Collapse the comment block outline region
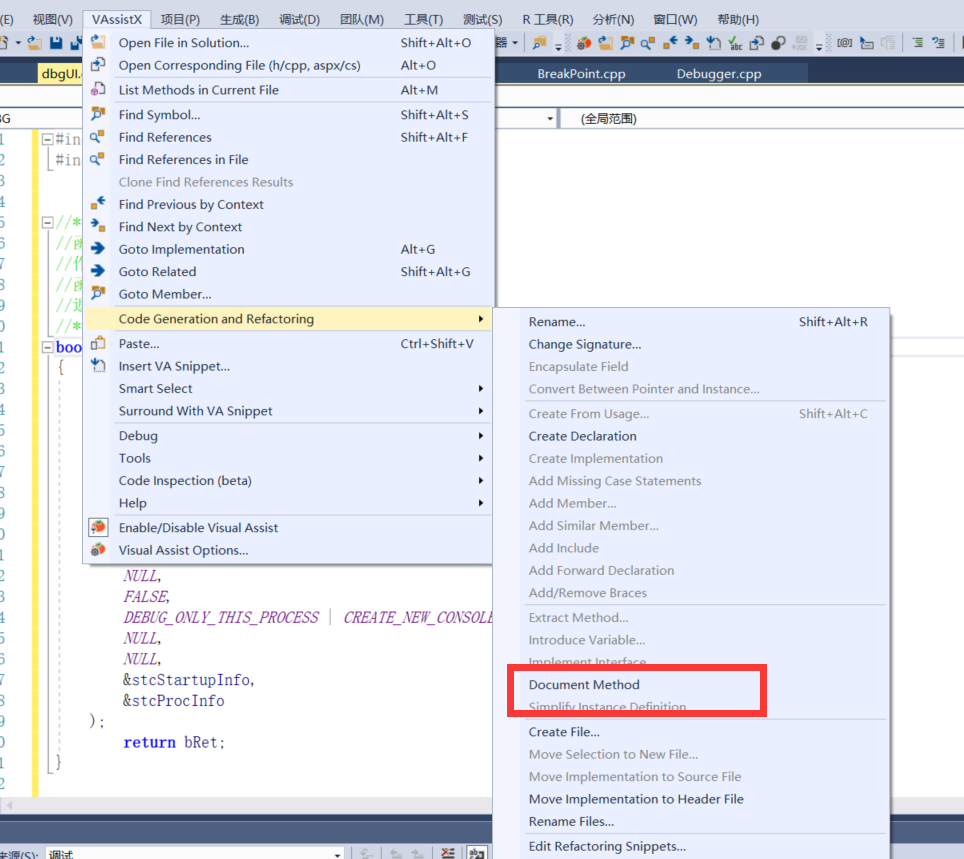The image size is (964, 859). [47, 223]
